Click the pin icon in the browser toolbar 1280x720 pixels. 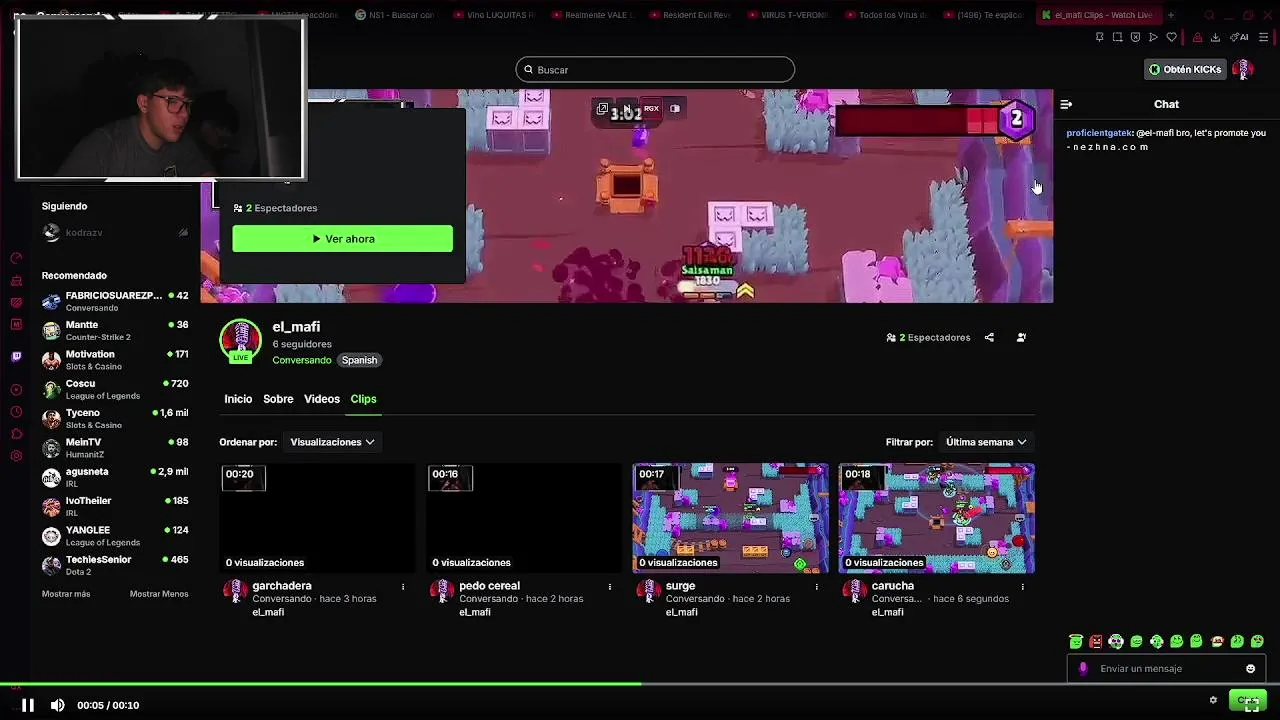click(1099, 37)
